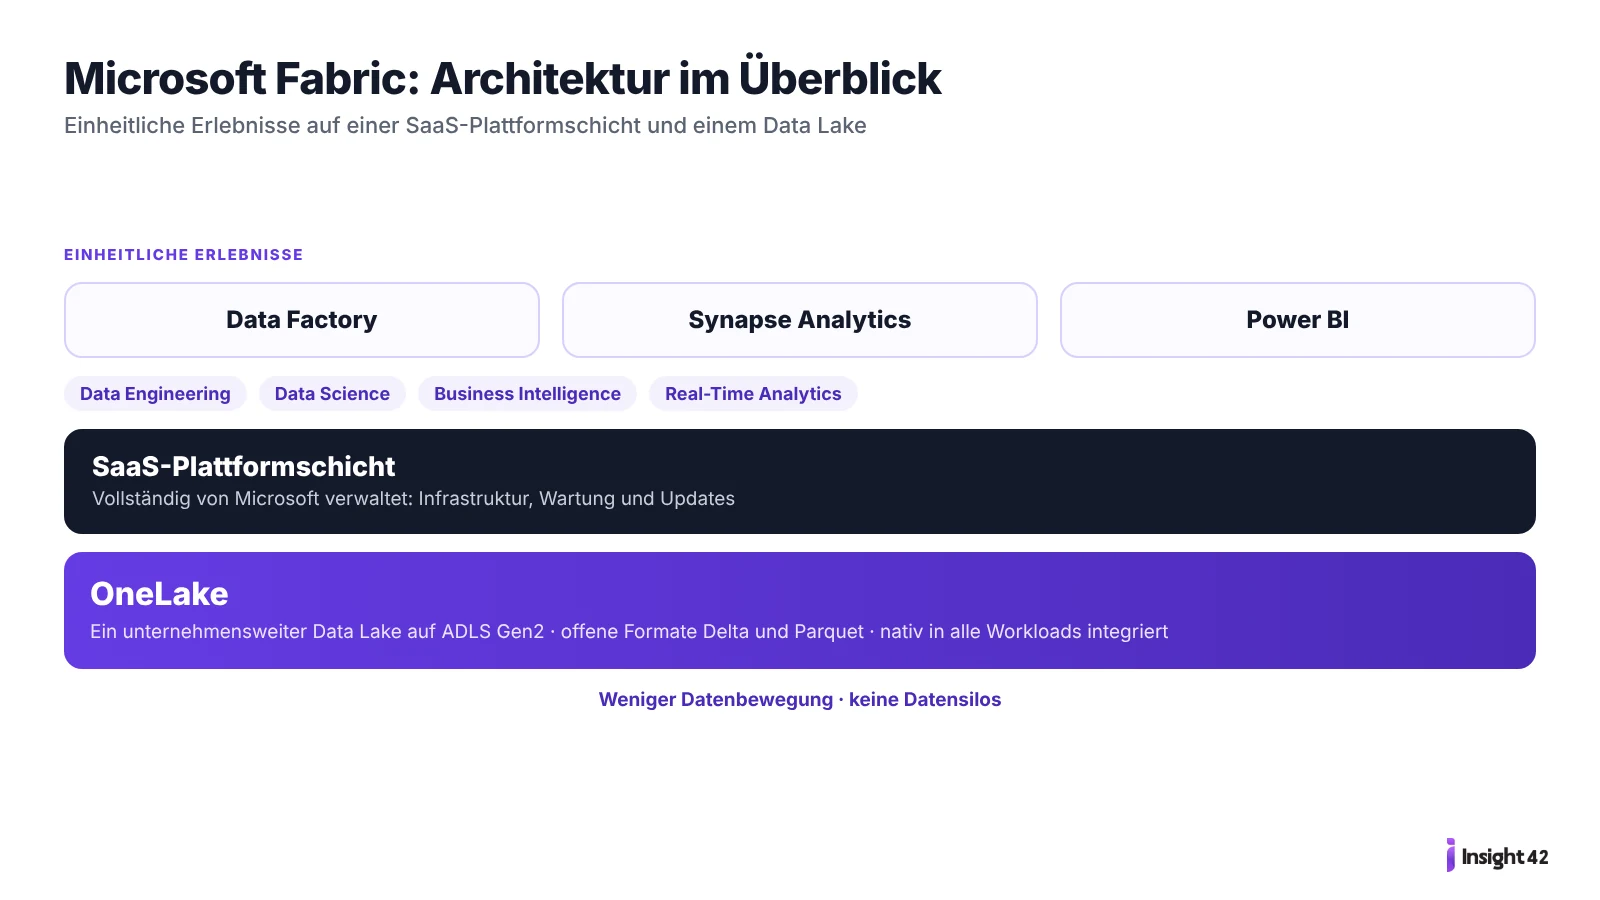The image size is (1600, 900).
Task: Select the SaaS-Plattformschicht heading
Action: pyautogui.click(x=243, y=466)
